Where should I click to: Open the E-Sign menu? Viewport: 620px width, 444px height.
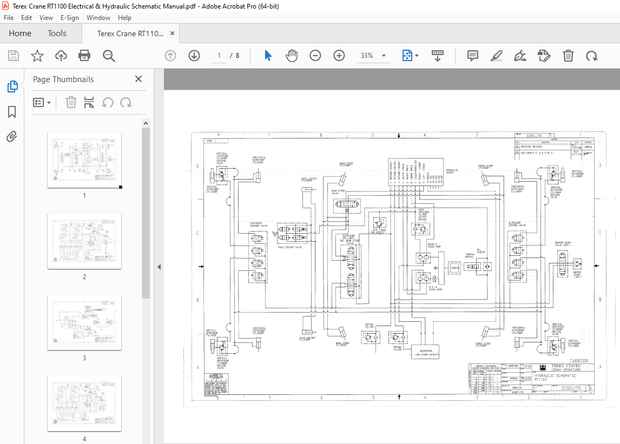pyautogui.click(x=70, y=18)
